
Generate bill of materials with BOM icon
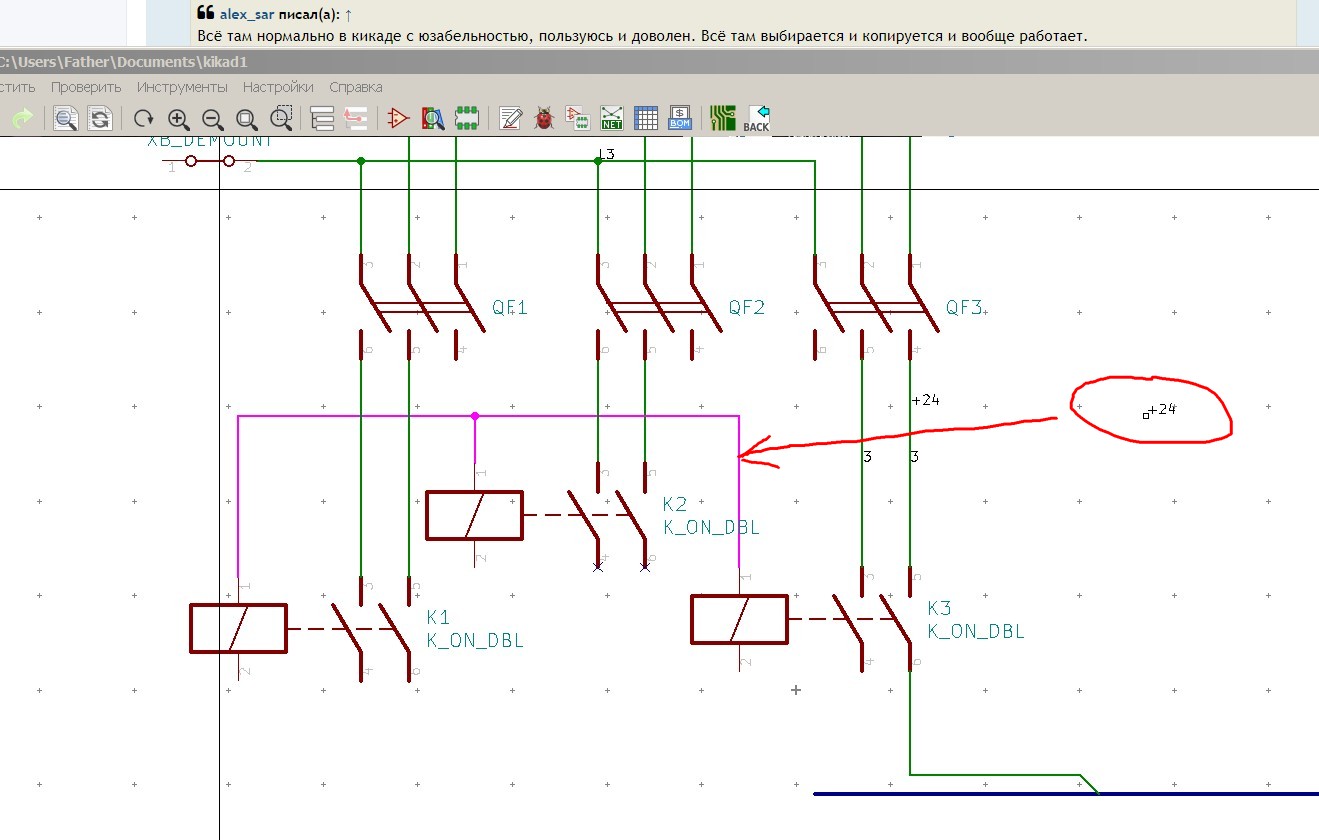(x=680, y=119)
